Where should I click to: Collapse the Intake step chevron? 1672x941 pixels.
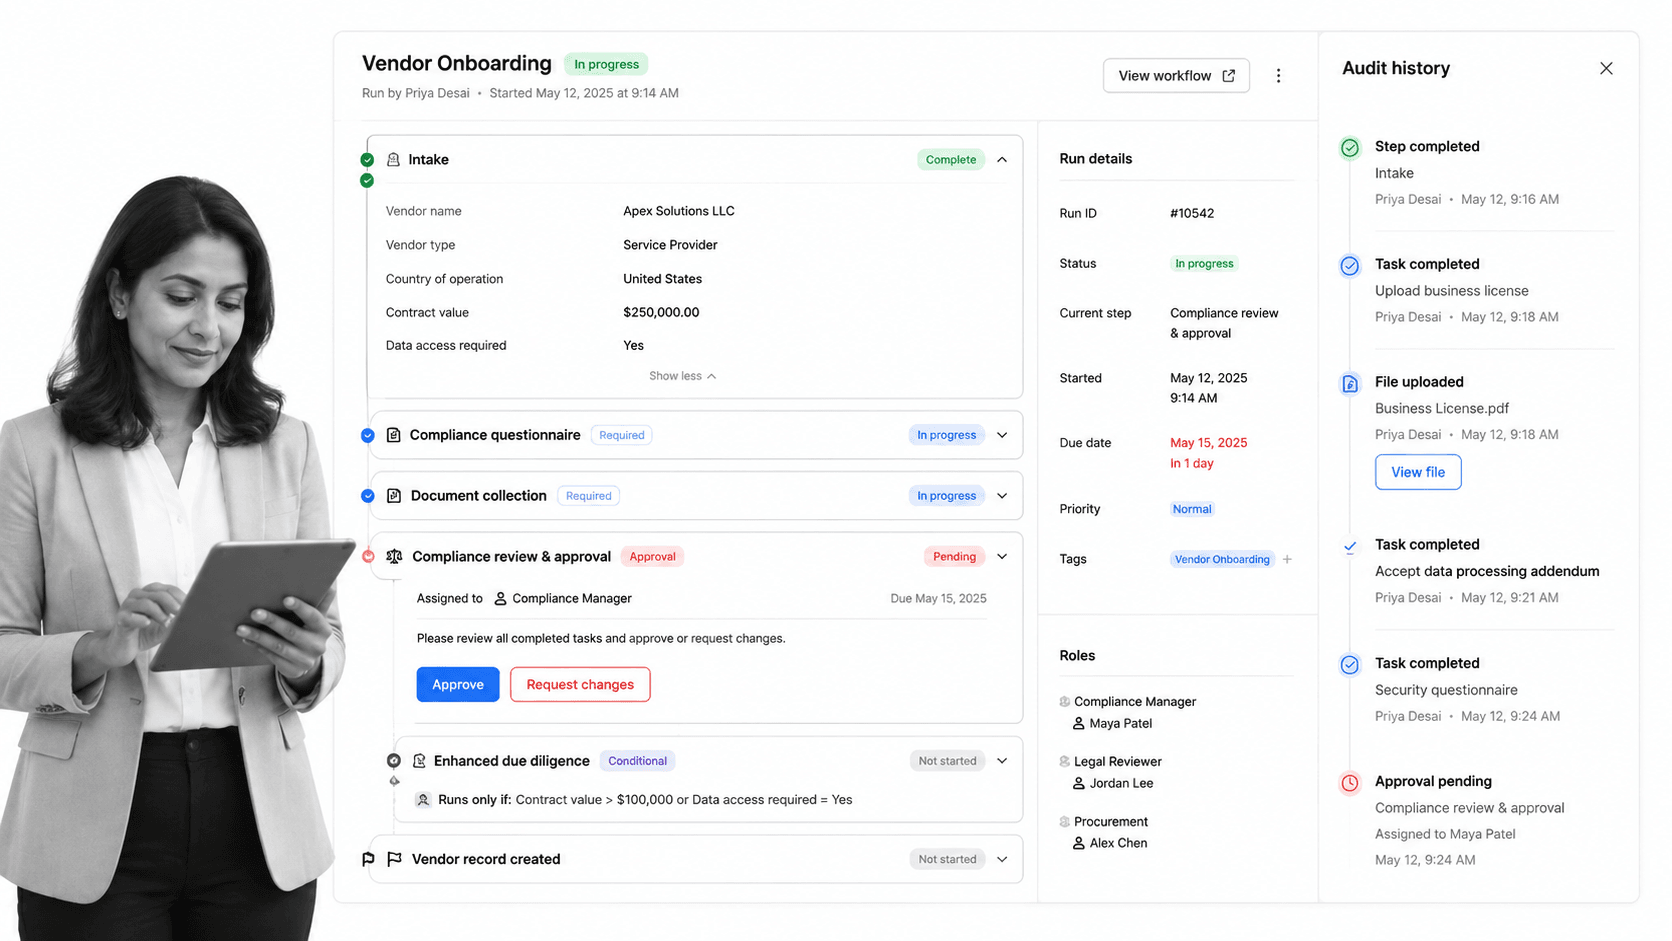(1002, 160)
